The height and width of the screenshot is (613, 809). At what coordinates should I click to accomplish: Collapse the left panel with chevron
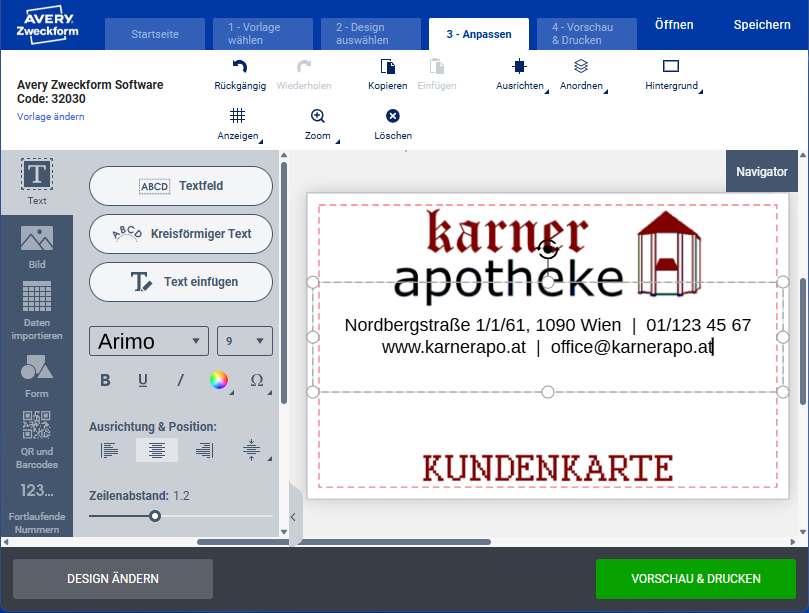[293, 517]
